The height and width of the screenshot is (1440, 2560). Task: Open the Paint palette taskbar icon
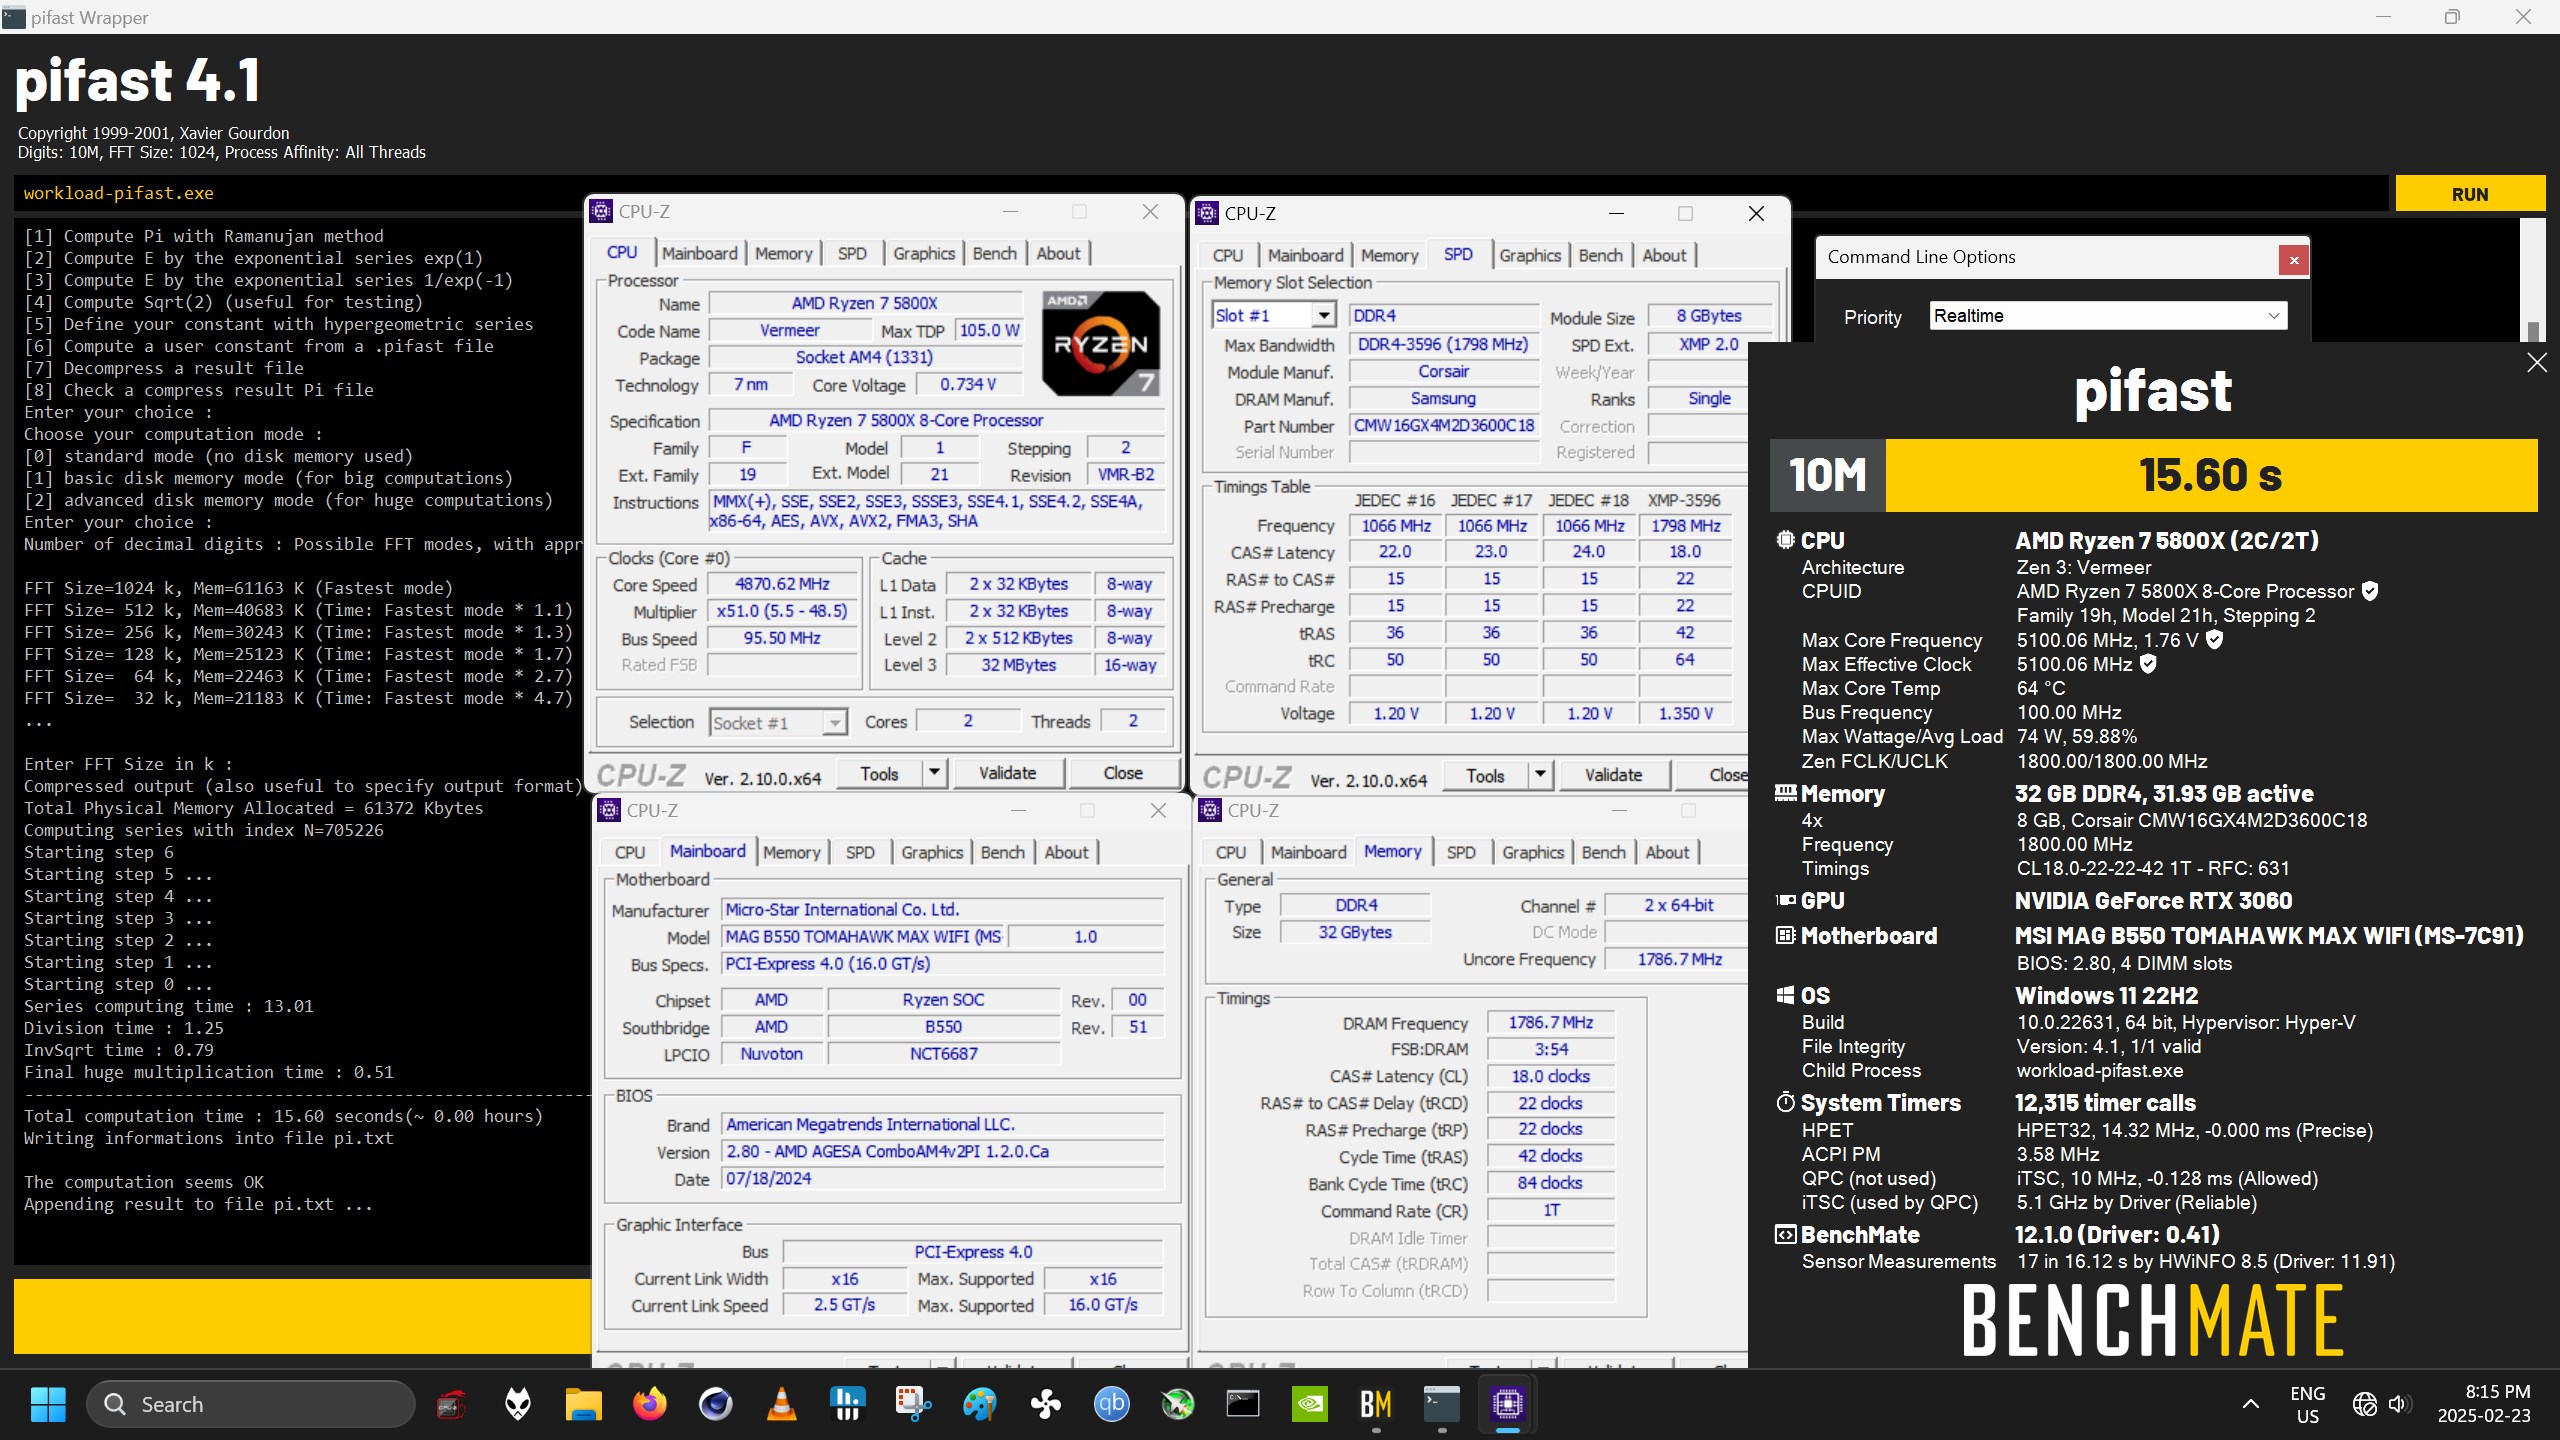point(979,1404)
